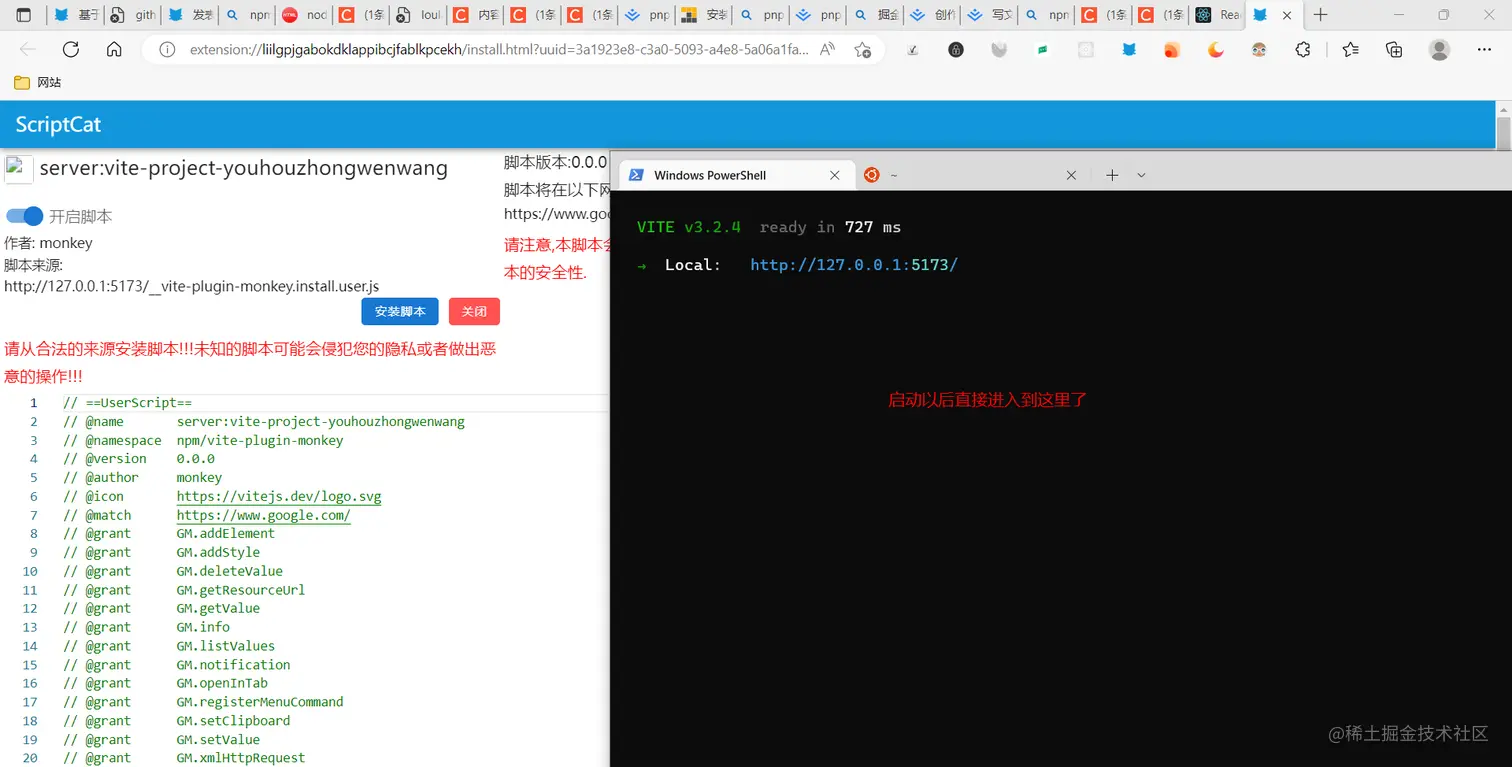1512x767 pixels.
Task: Open the 网站 favorites folder
Action: click(x=37, y=82)
